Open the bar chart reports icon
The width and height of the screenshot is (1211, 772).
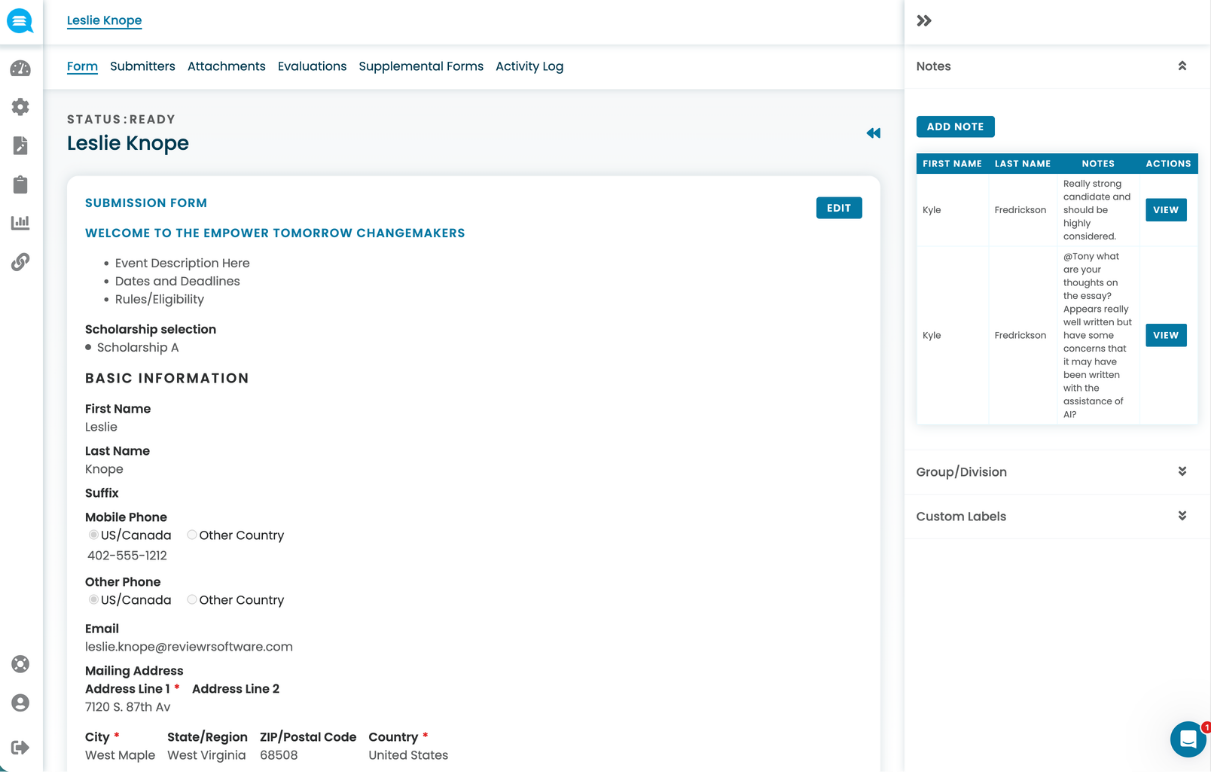20,223
